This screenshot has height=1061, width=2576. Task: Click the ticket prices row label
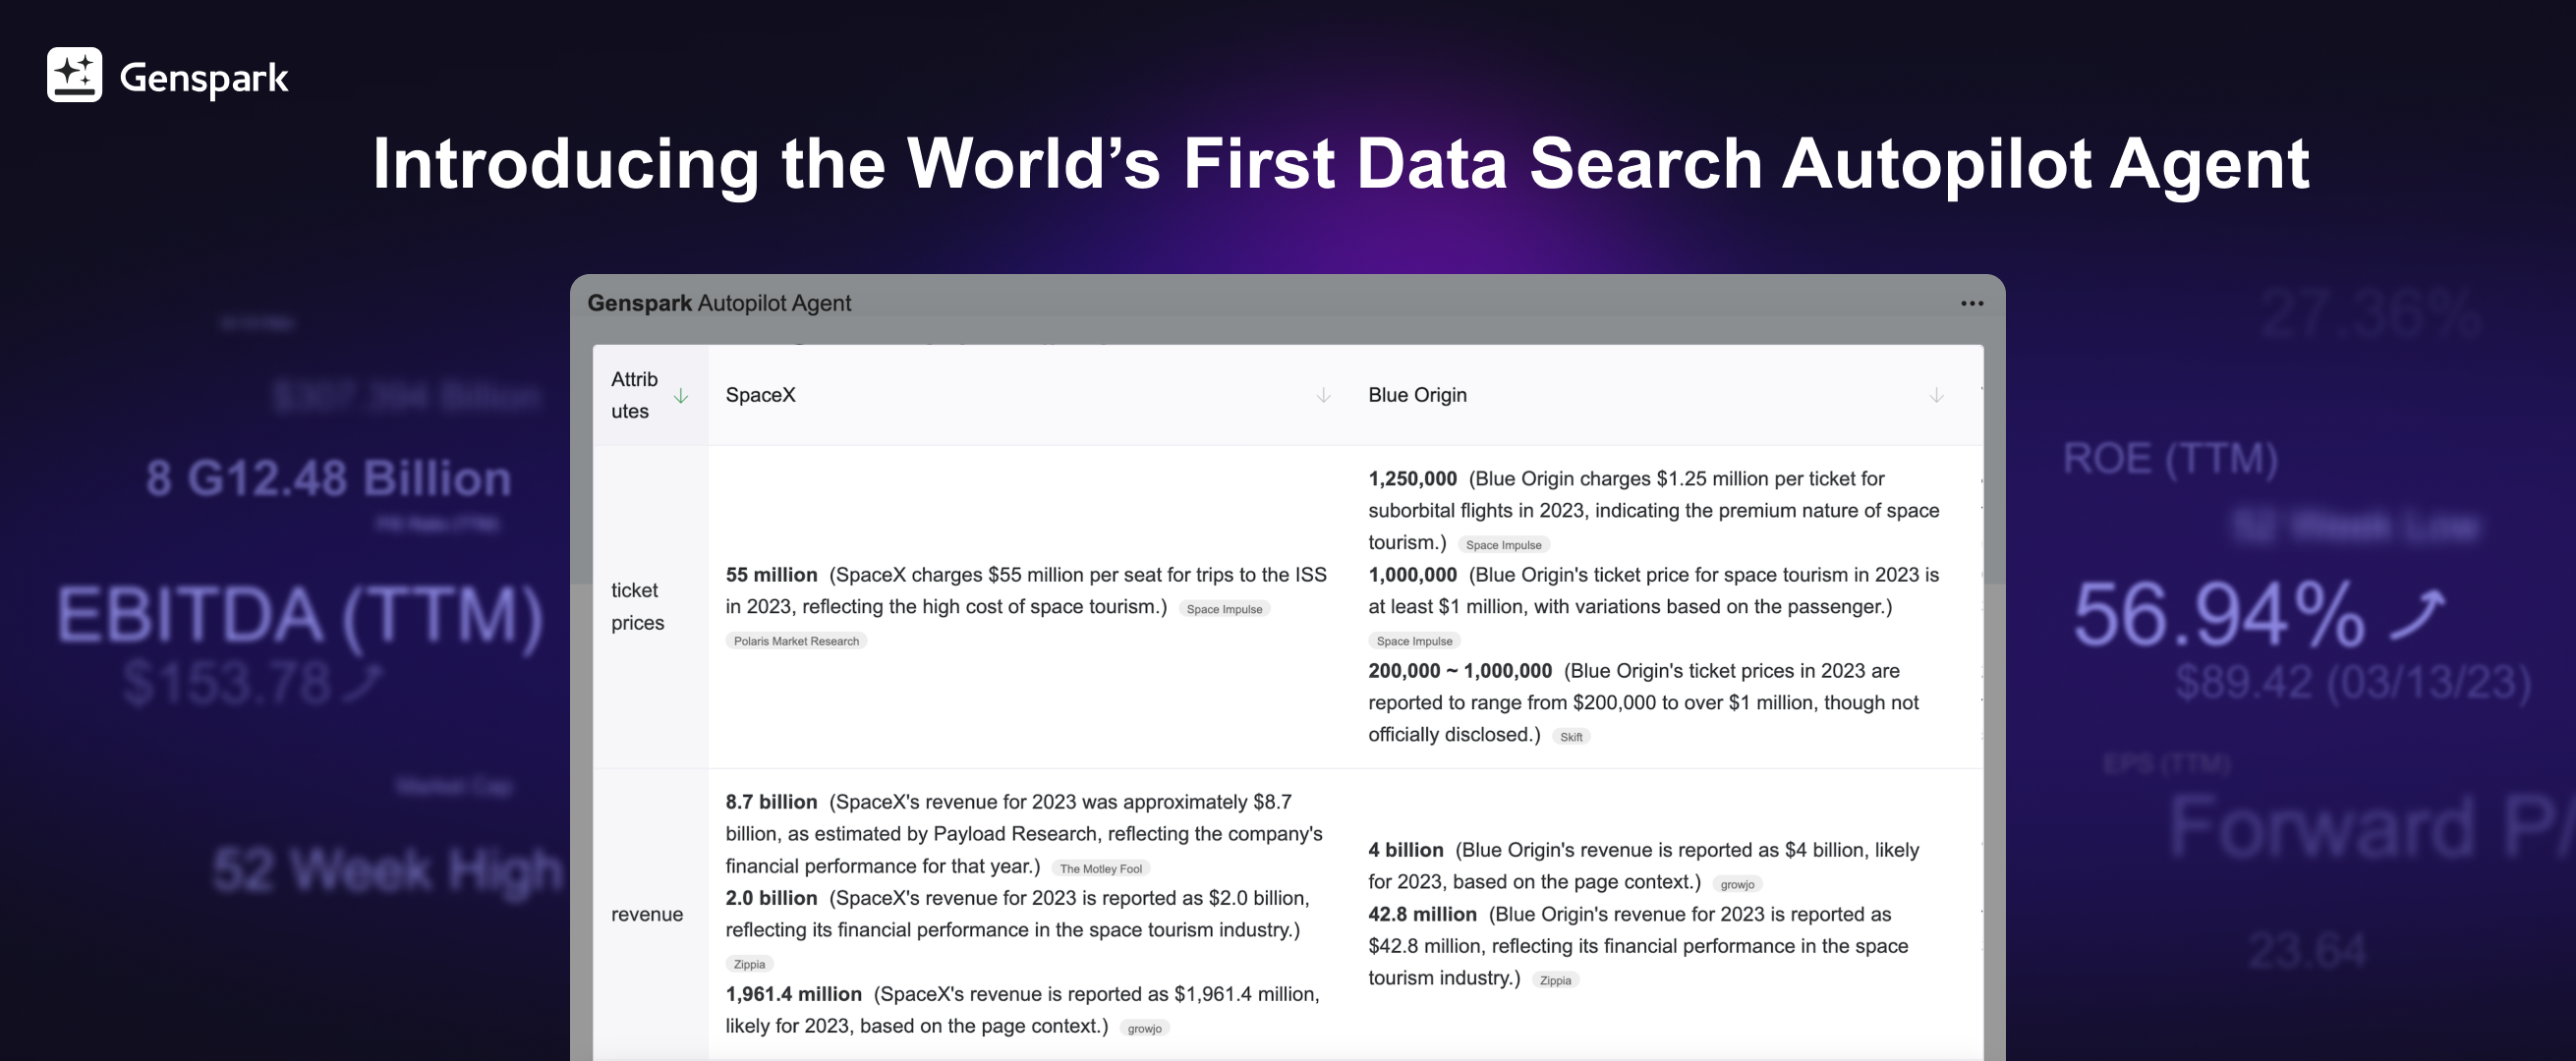tap(637, 606)
